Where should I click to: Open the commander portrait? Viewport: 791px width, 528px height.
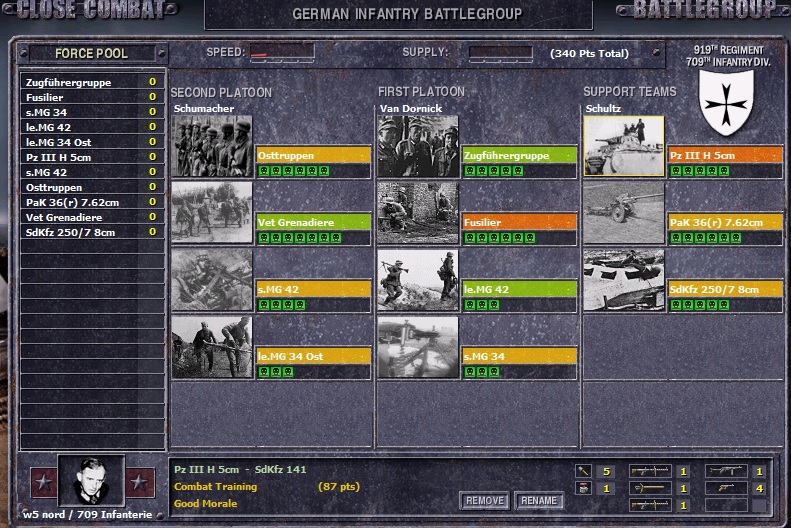(91, 481)
